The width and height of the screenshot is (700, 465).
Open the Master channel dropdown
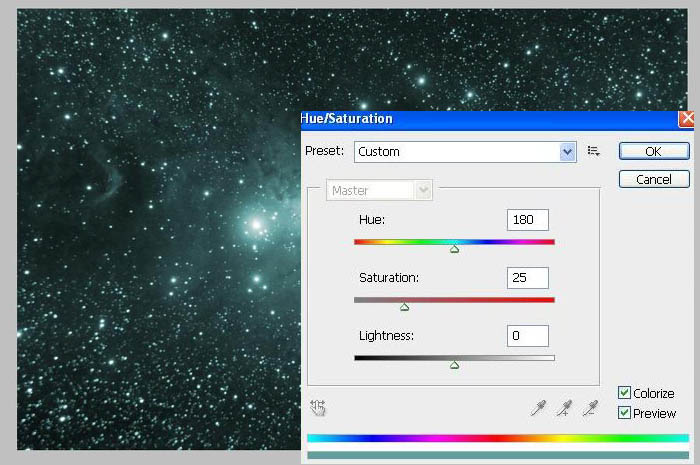[379, 191]
